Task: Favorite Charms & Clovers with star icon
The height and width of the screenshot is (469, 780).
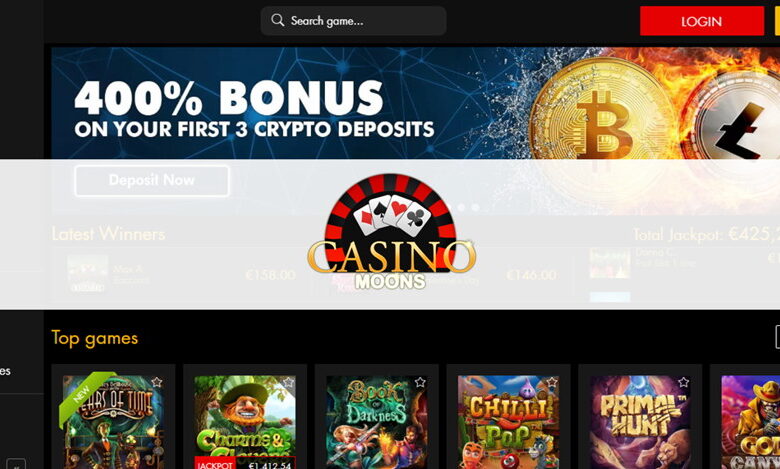Action: pyautogui.click(x=289, y=382)
